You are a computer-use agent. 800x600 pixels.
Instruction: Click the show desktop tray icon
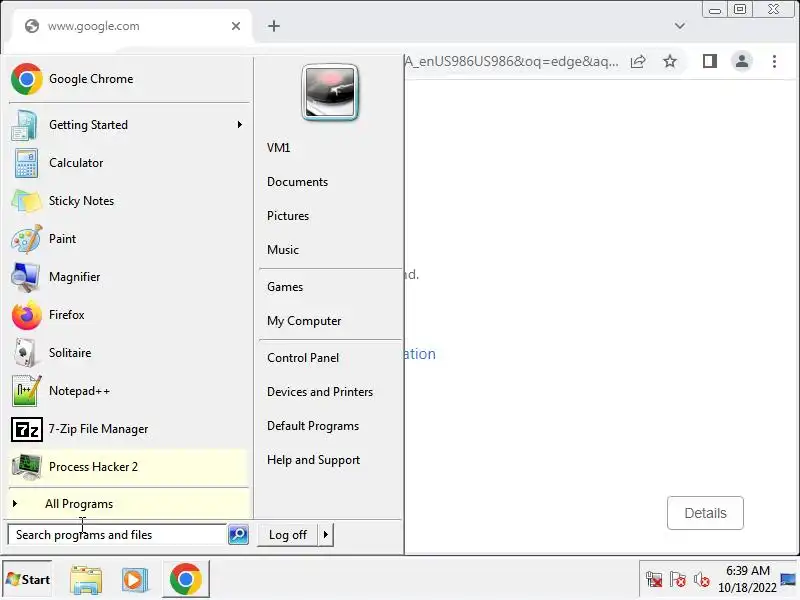(788, 580)
